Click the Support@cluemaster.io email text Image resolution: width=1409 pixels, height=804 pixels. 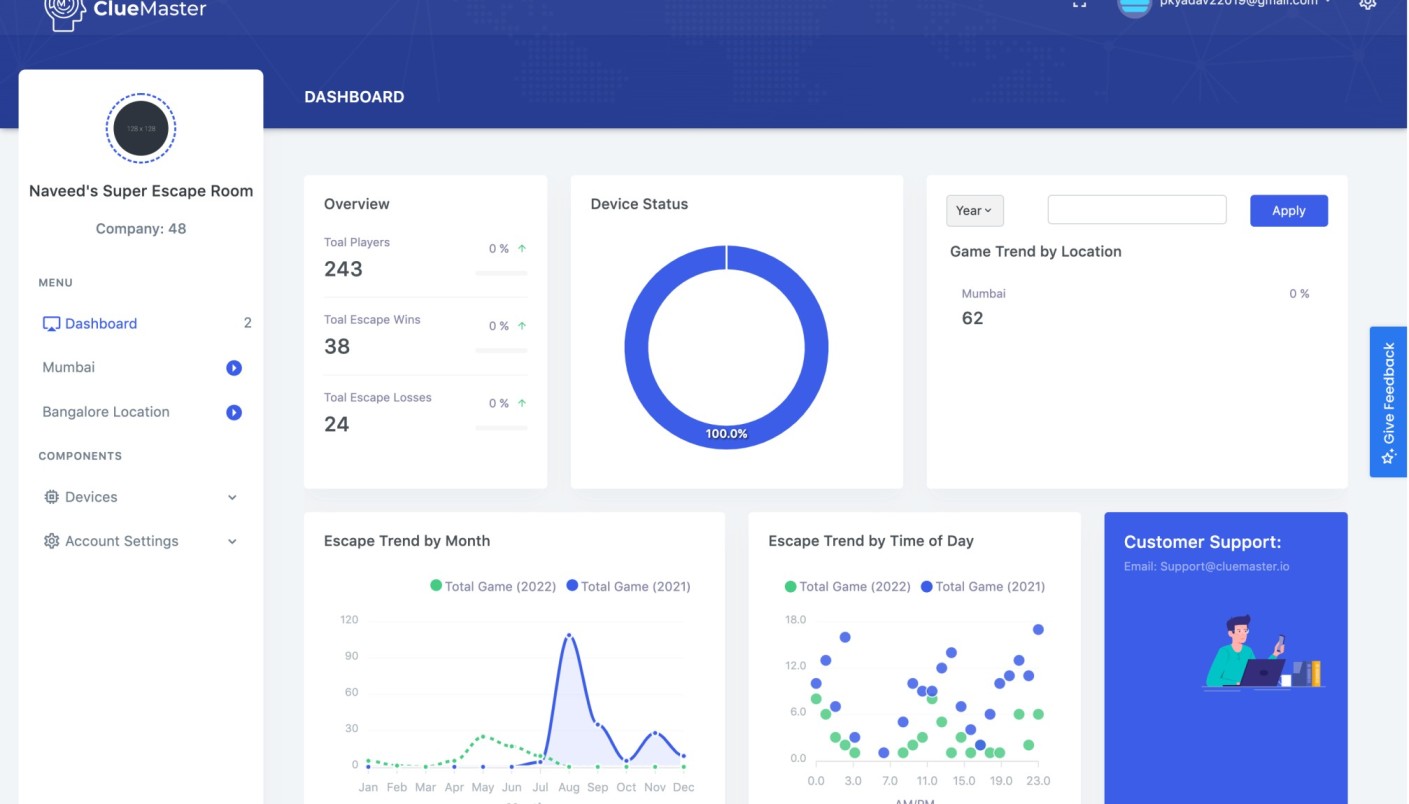click(x=1225, y=567)
